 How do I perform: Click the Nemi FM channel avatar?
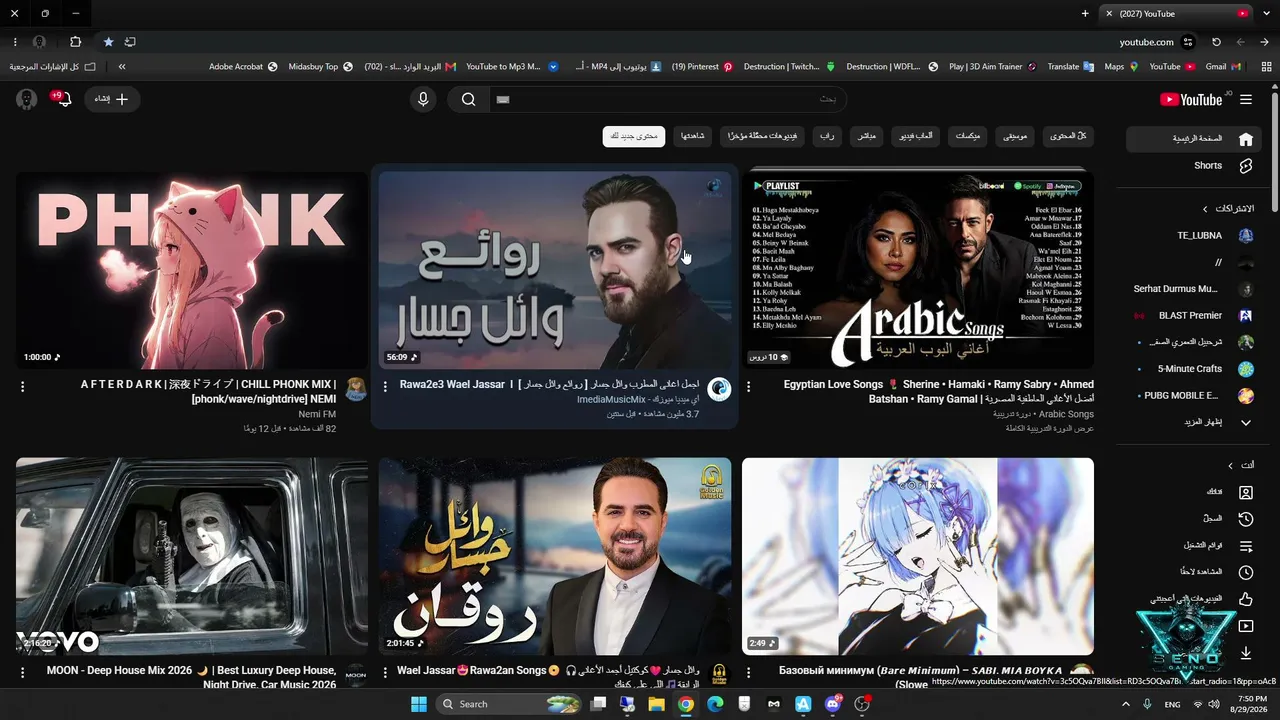pyautogui.click(x=356, y=389)
